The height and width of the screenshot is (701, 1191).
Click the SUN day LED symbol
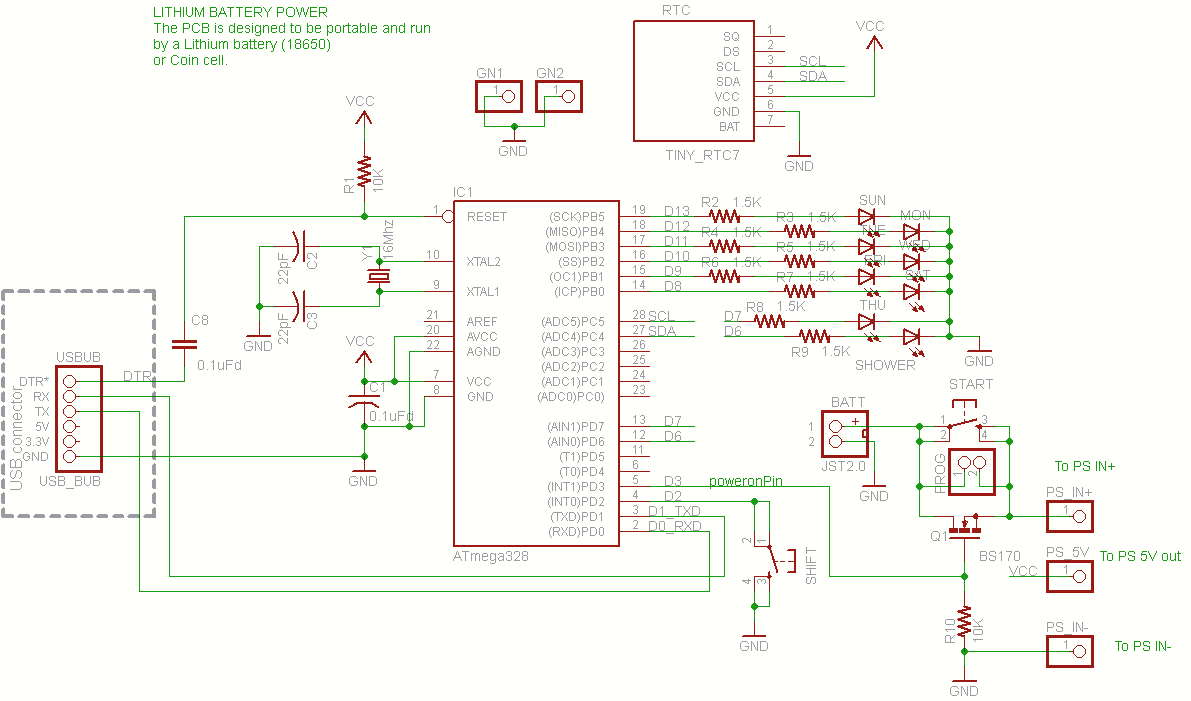click(x=864, y=215)
